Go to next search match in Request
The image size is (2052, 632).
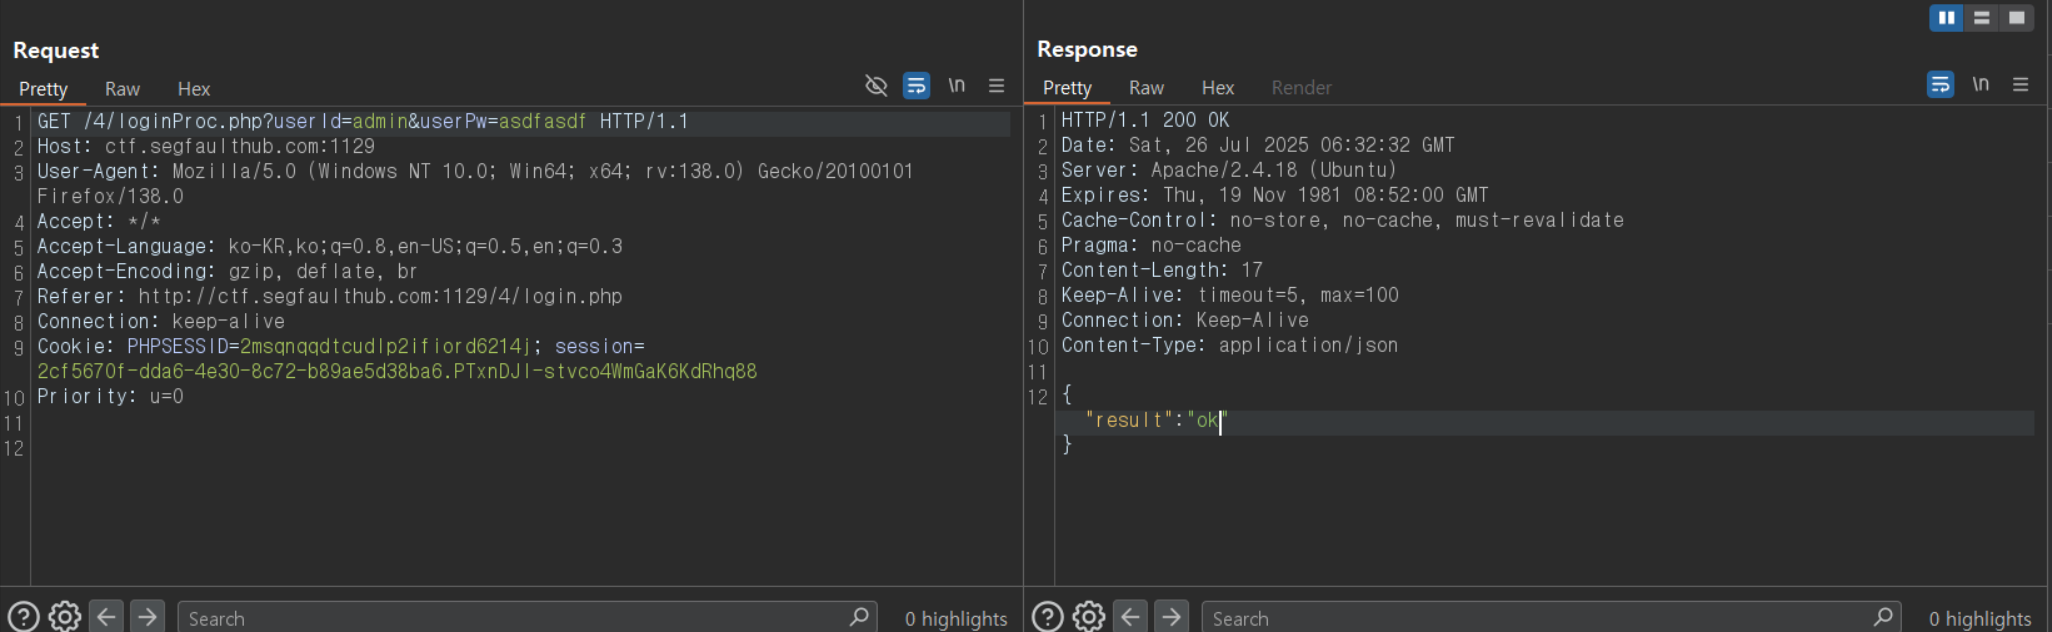[147, 617]
